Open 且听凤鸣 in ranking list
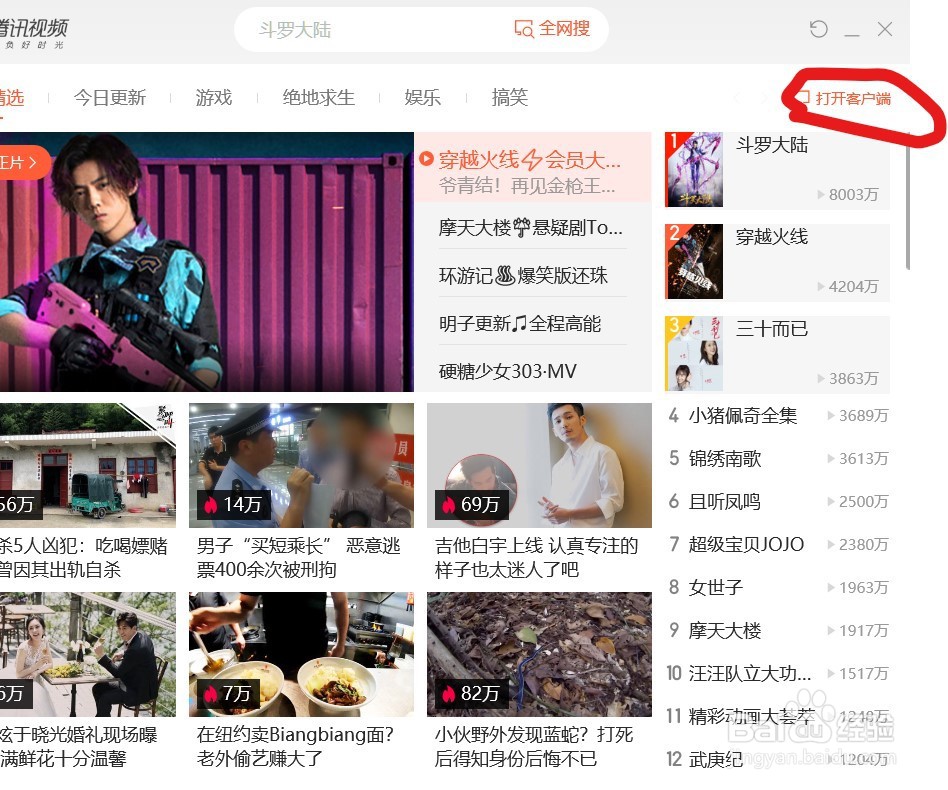Image resolution: width=948 pixels, height=790 pixels. tap(724, 502)
